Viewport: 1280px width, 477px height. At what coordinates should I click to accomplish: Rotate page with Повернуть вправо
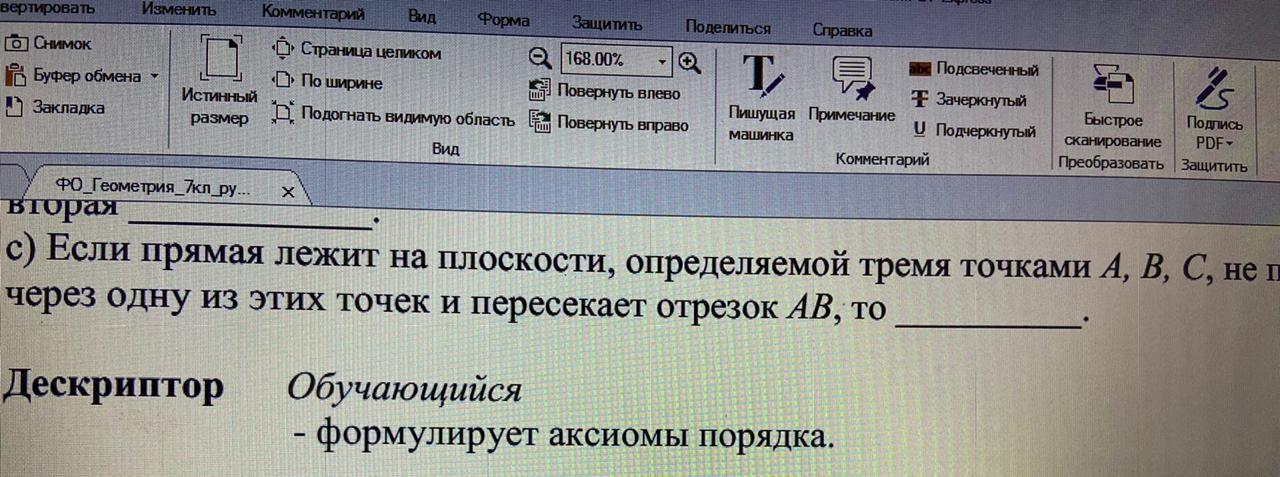coord(610,125)
